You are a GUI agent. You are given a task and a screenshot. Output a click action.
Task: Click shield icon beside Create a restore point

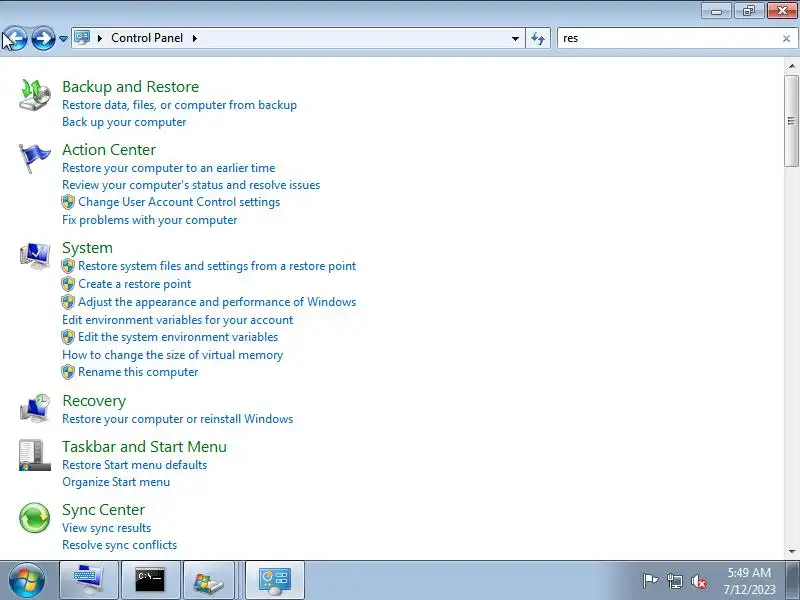pyautogui.click(x=68, y=284)
